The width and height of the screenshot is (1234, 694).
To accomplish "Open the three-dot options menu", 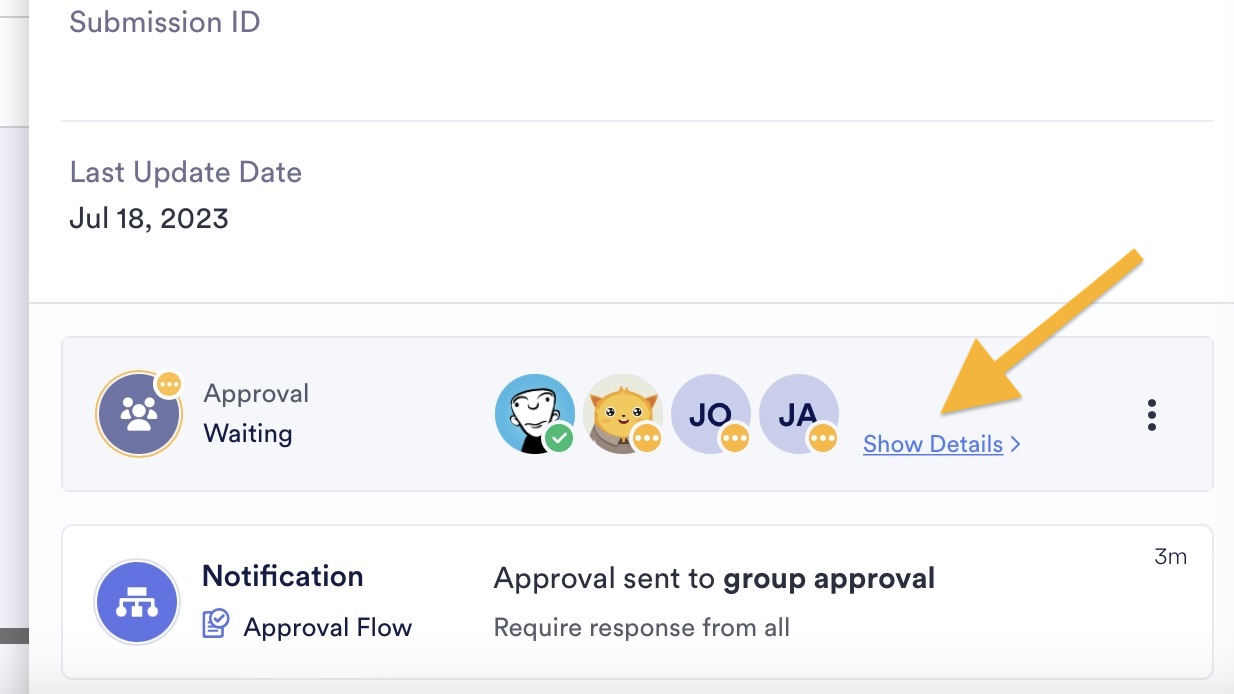I will (1152, 414).
